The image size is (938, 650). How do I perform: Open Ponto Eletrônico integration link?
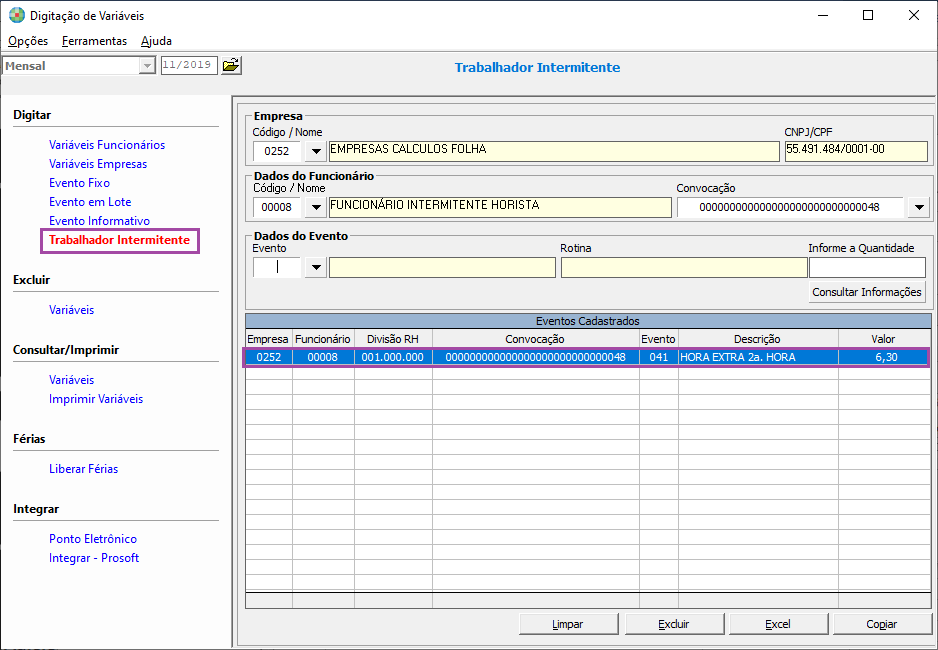(x=93, y=539)
